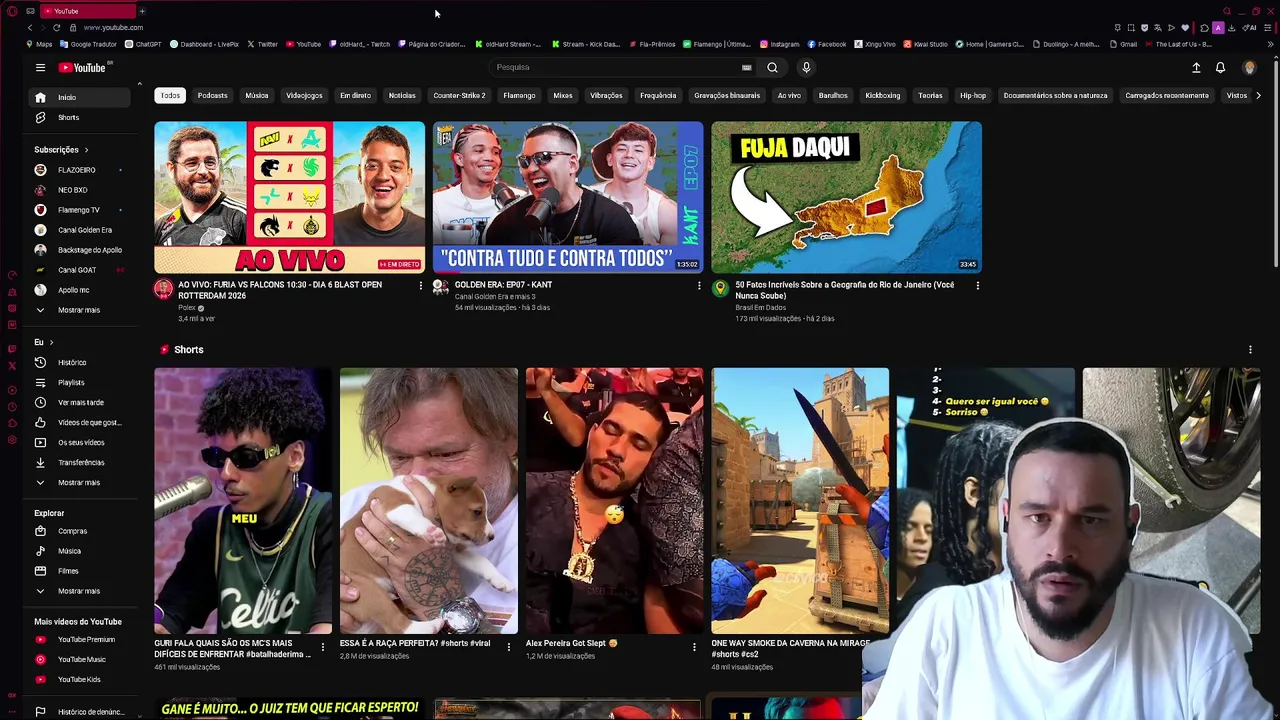Viewport: 1280px width, 720px height.
Task: Select the Videojogos filter chip
Action: [x=304, y=95]
